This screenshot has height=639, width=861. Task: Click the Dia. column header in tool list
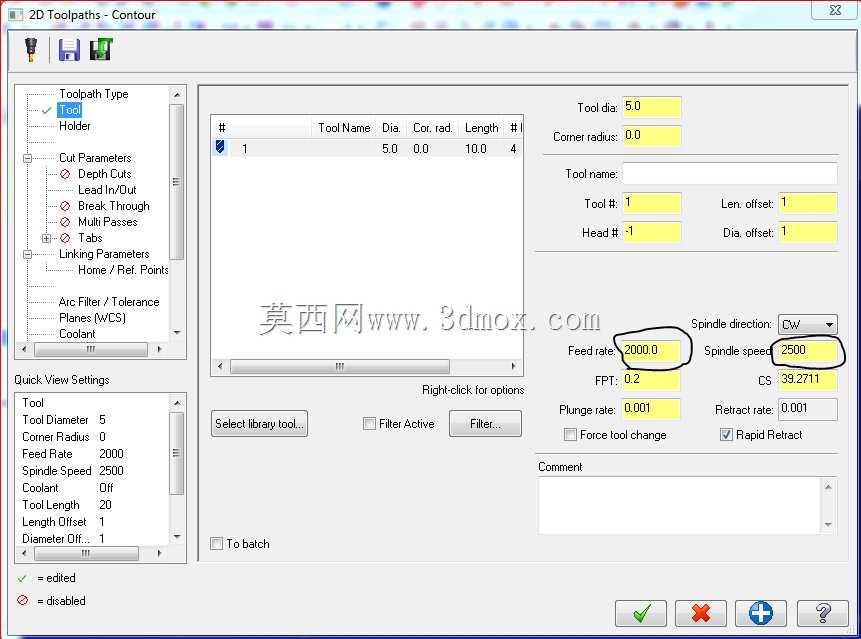click(391, 128)
